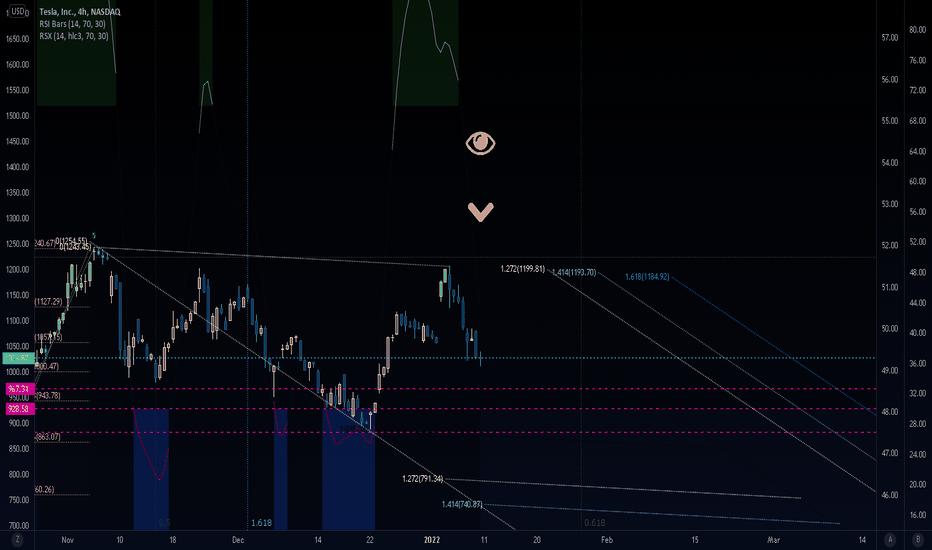This screenshot has width=932, height=550.
Task: Click 1650.00 on the left price axis
Action: point(17,39)
